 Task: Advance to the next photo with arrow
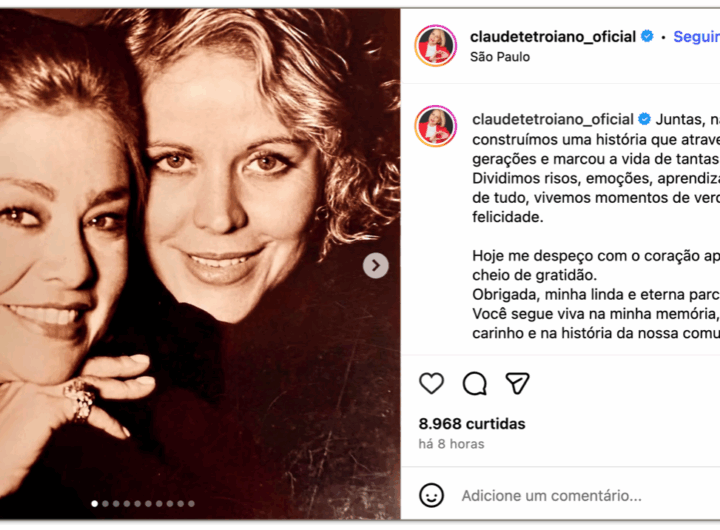coord(376,265)
